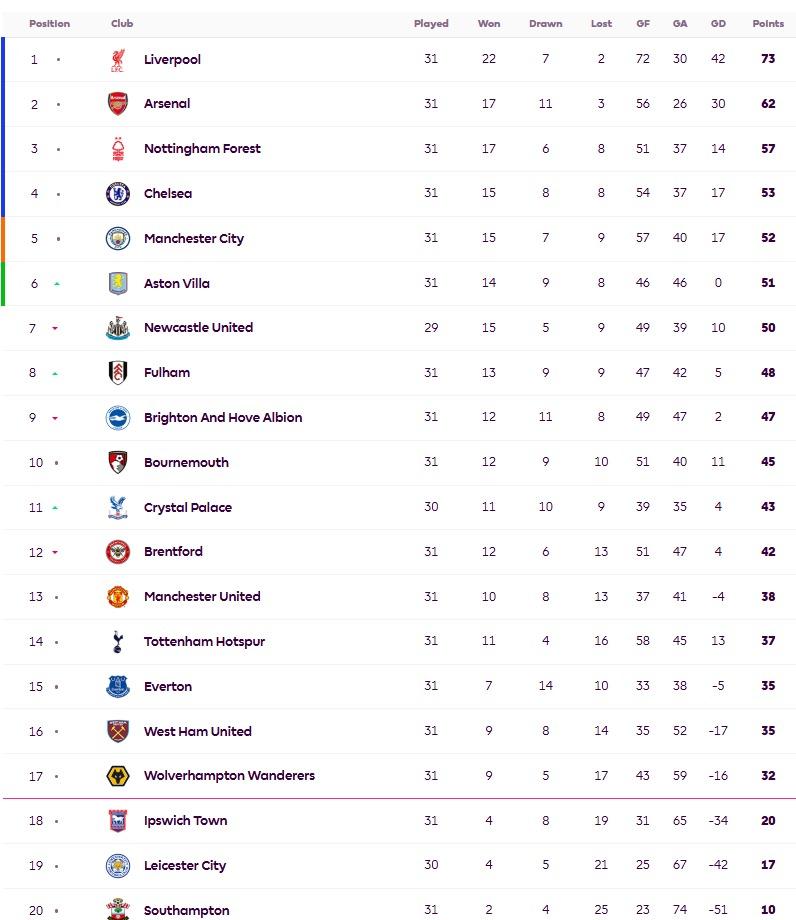Open the Brighton And Hove Albion link
The width and height of the screenshot is (796, 920).
222,418
